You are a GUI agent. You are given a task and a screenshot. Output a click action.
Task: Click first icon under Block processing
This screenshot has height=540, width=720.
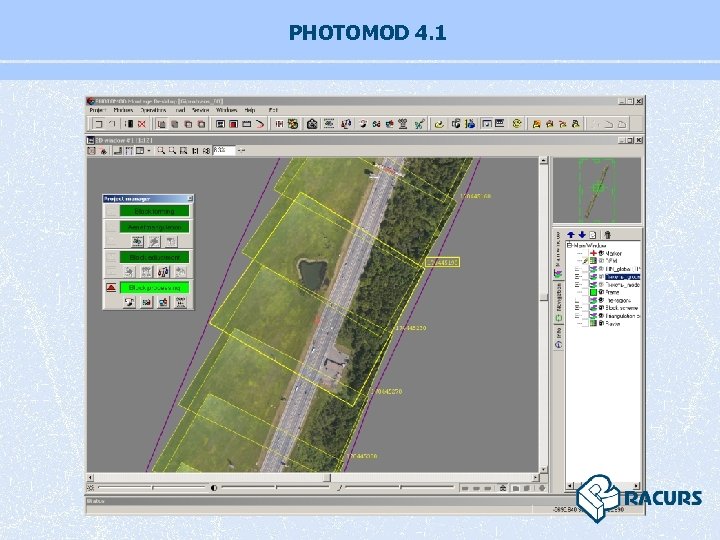point(129,303)
